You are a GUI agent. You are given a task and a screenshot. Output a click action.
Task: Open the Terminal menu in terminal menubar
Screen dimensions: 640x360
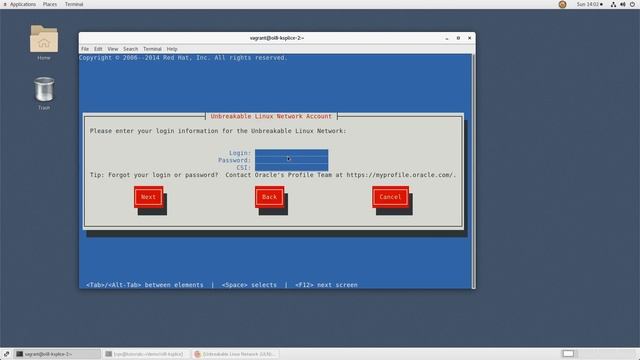coord(152,49)
